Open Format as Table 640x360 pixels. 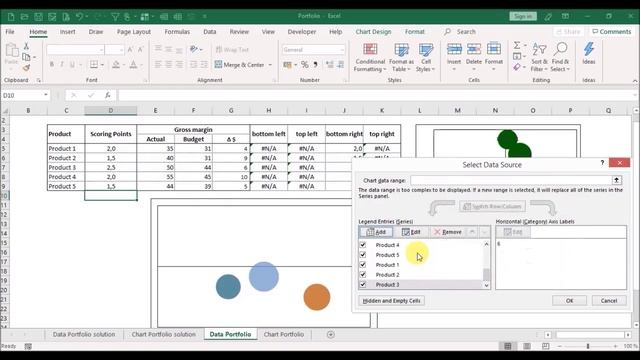[401, 58]
